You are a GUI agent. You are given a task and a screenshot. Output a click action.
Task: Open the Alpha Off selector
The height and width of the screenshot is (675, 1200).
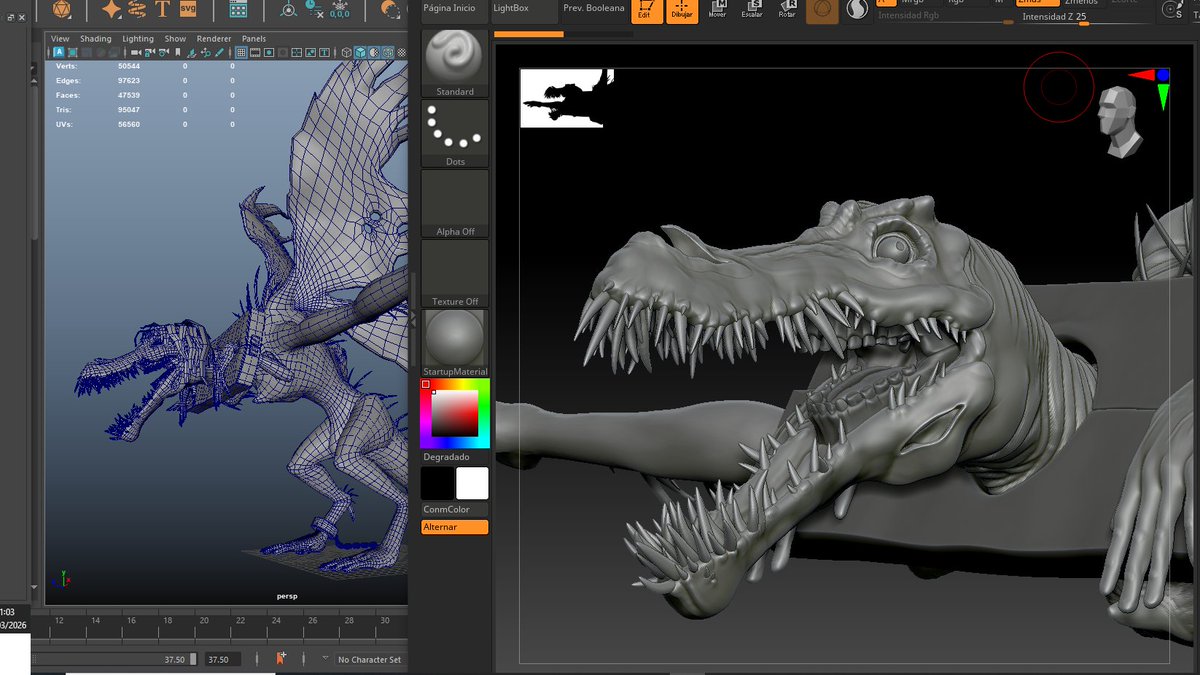tap(455, 203)
